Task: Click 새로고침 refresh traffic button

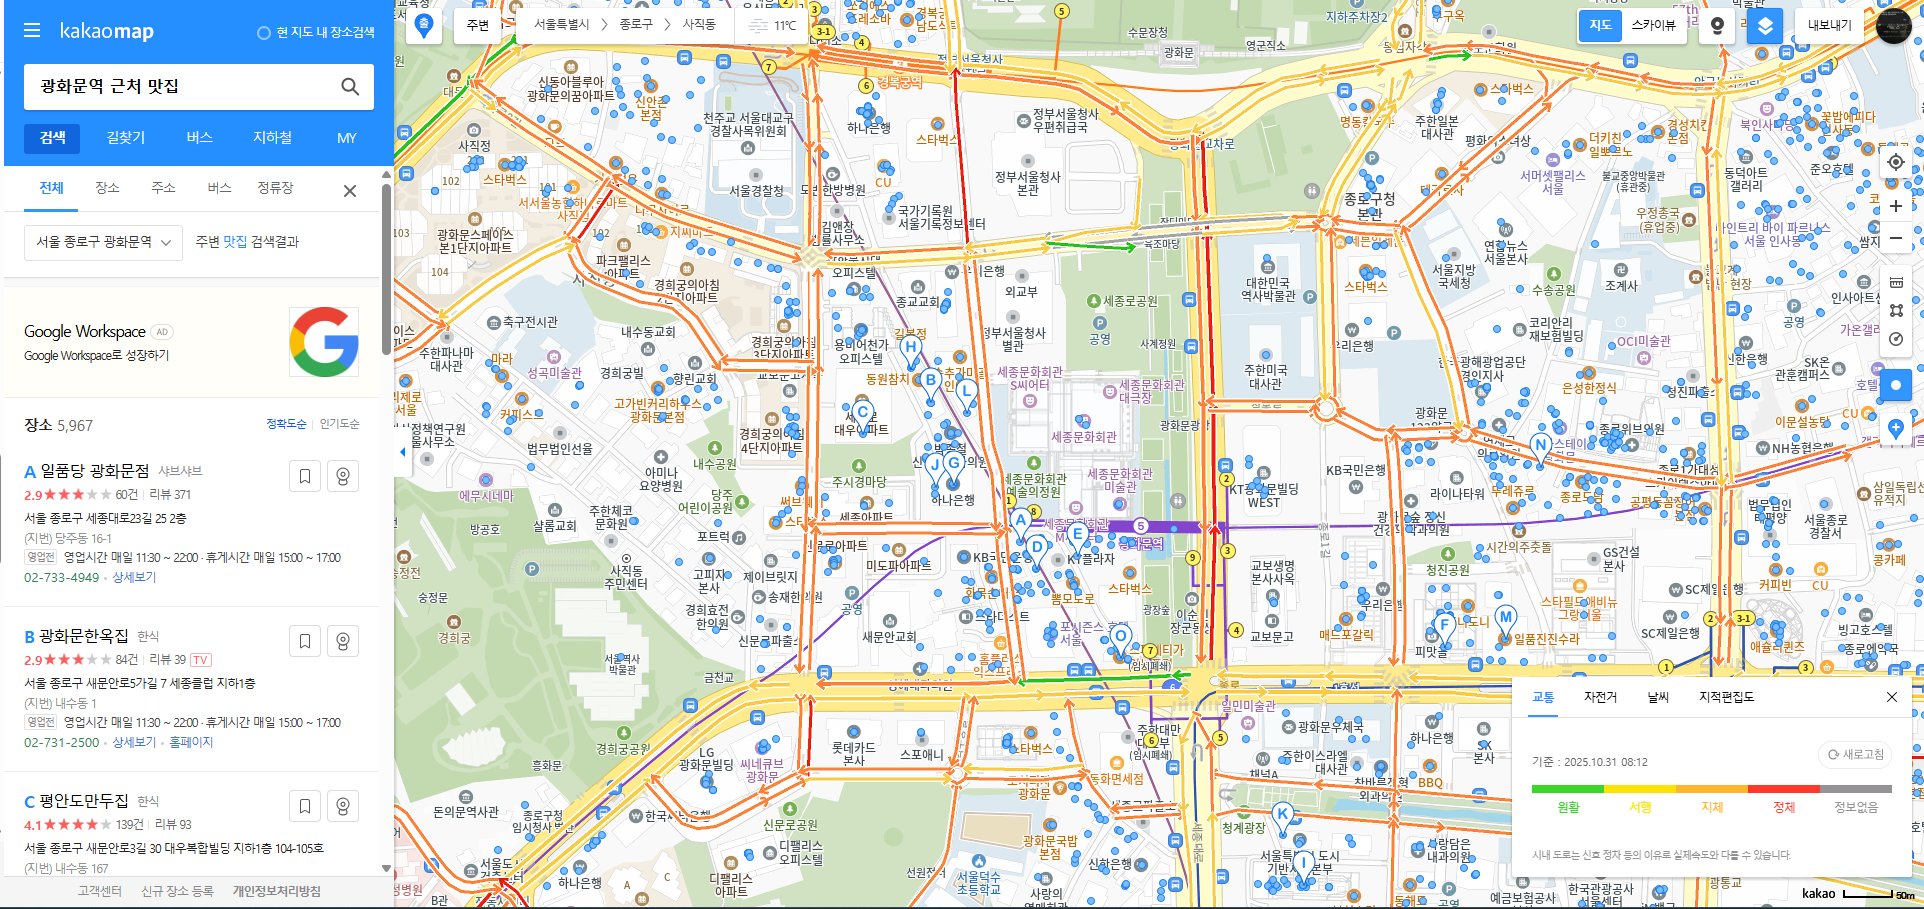Action: pos(1856,754)
